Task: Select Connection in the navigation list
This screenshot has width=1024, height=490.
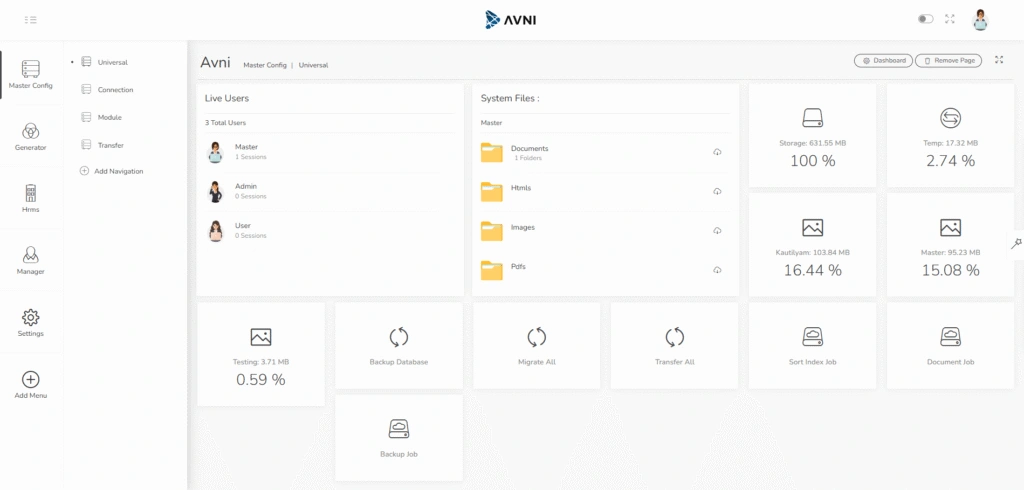Action: click(x=115, y=90)
